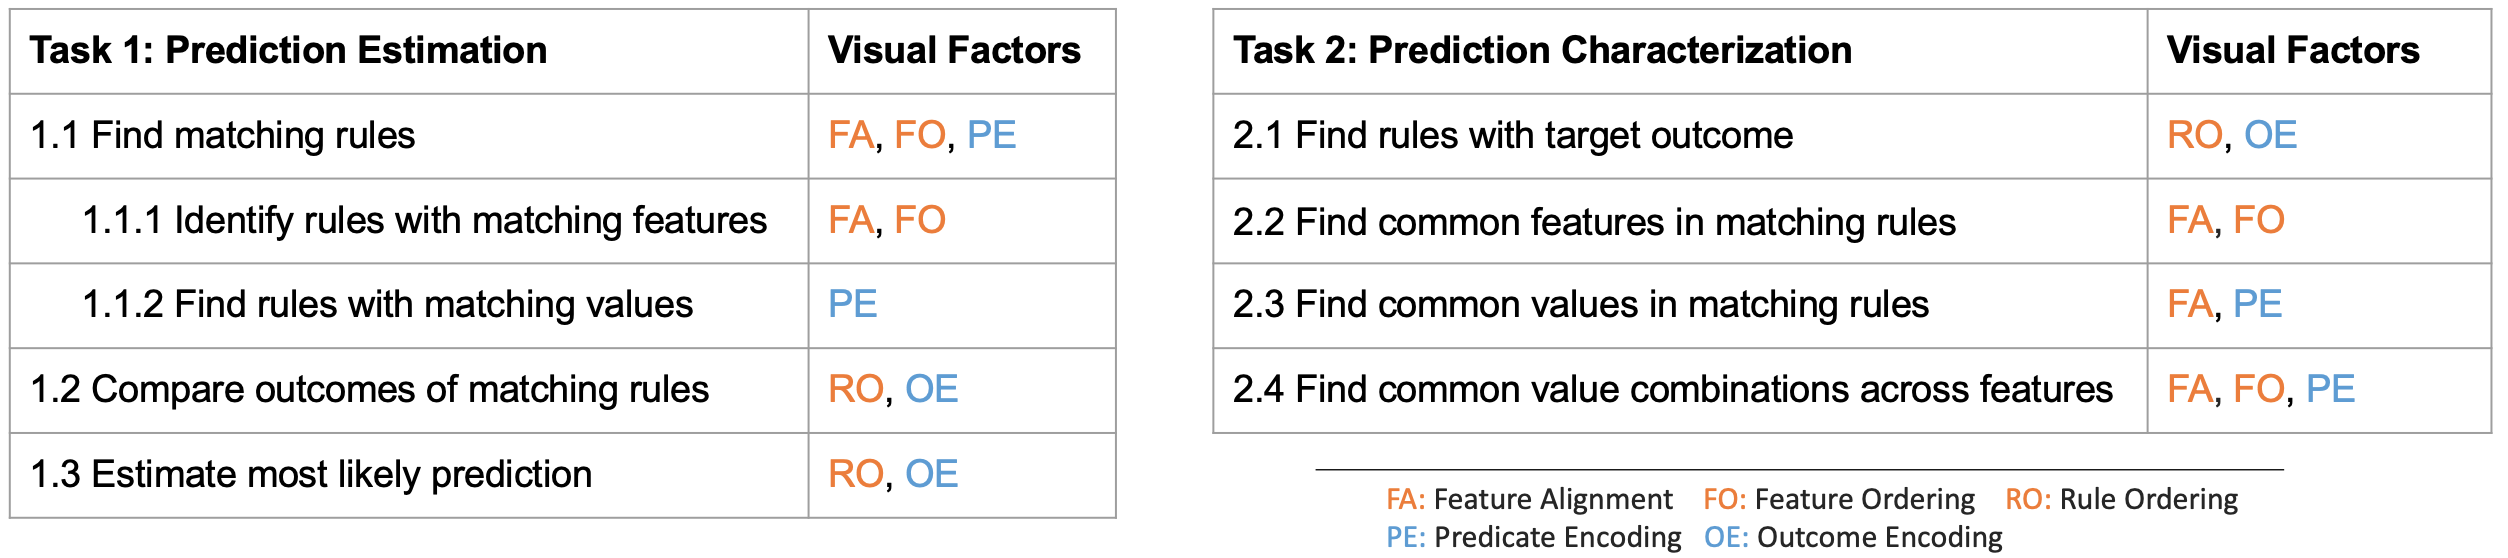Select row 1.1.1 Identify rules with matching features
2508x558 pixels.
click(424, 221)
